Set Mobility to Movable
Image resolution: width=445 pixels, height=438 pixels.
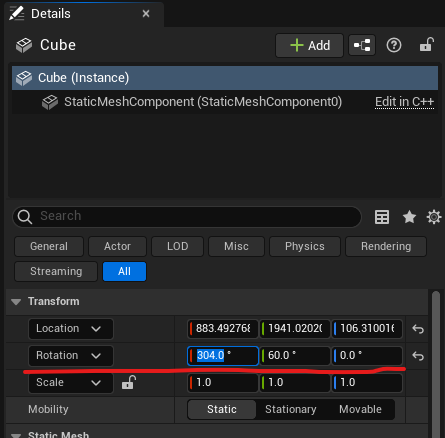tap(360, 409)
